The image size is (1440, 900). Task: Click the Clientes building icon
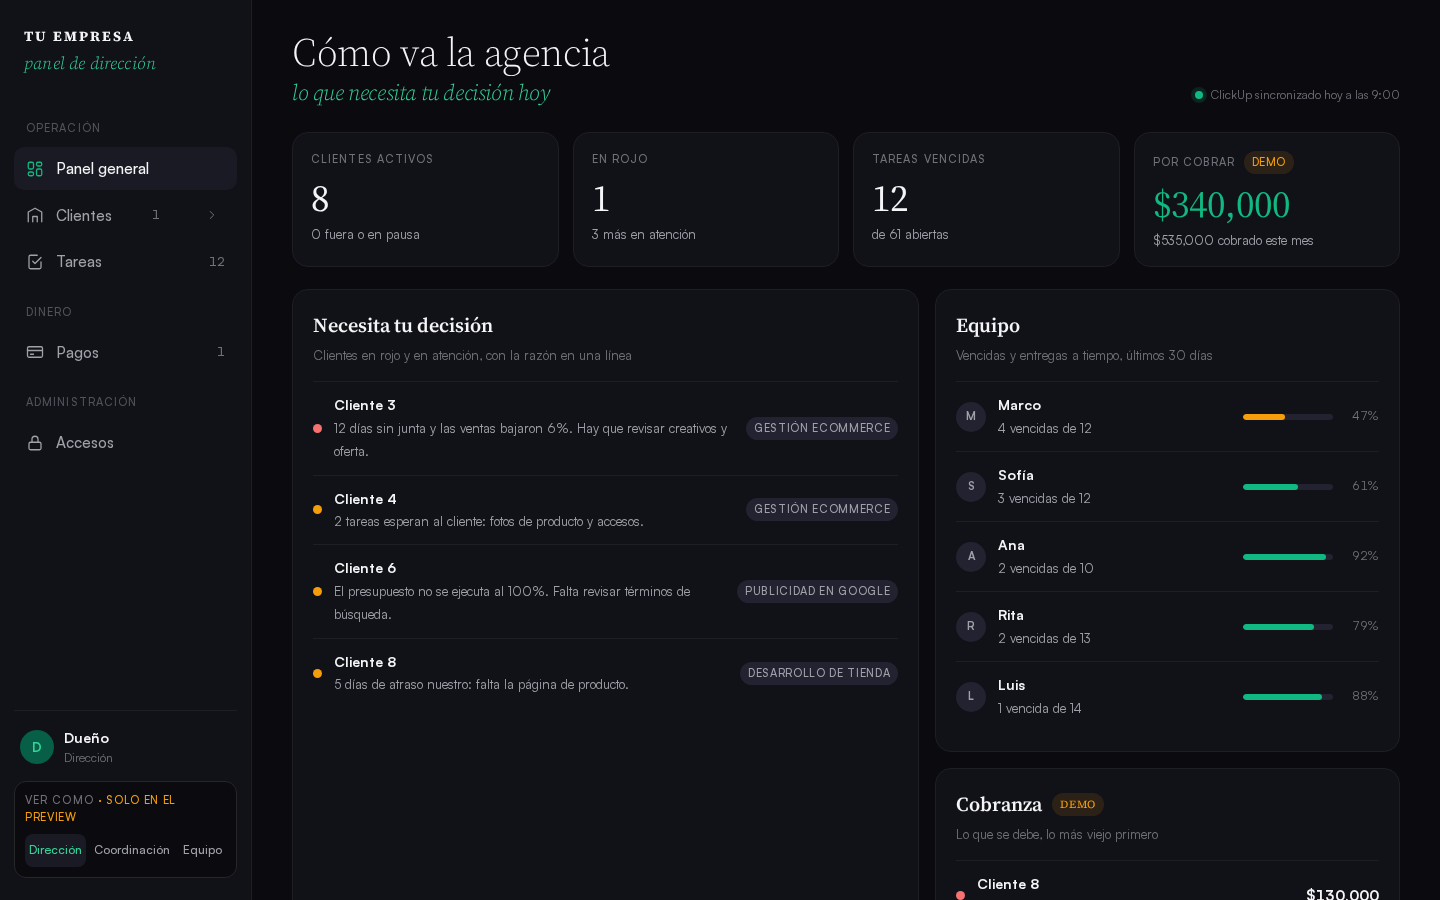(x=35, y=215)
